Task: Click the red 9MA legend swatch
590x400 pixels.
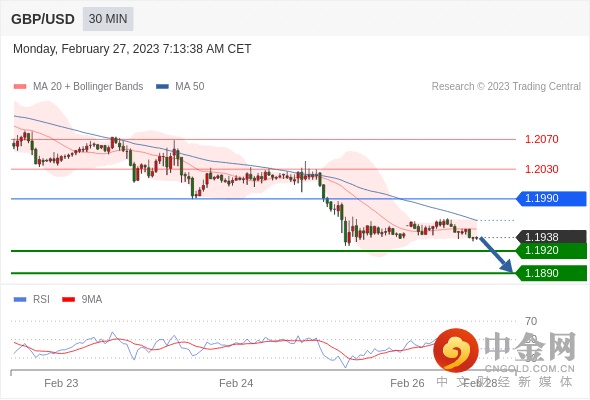Action: click(68, 300)
